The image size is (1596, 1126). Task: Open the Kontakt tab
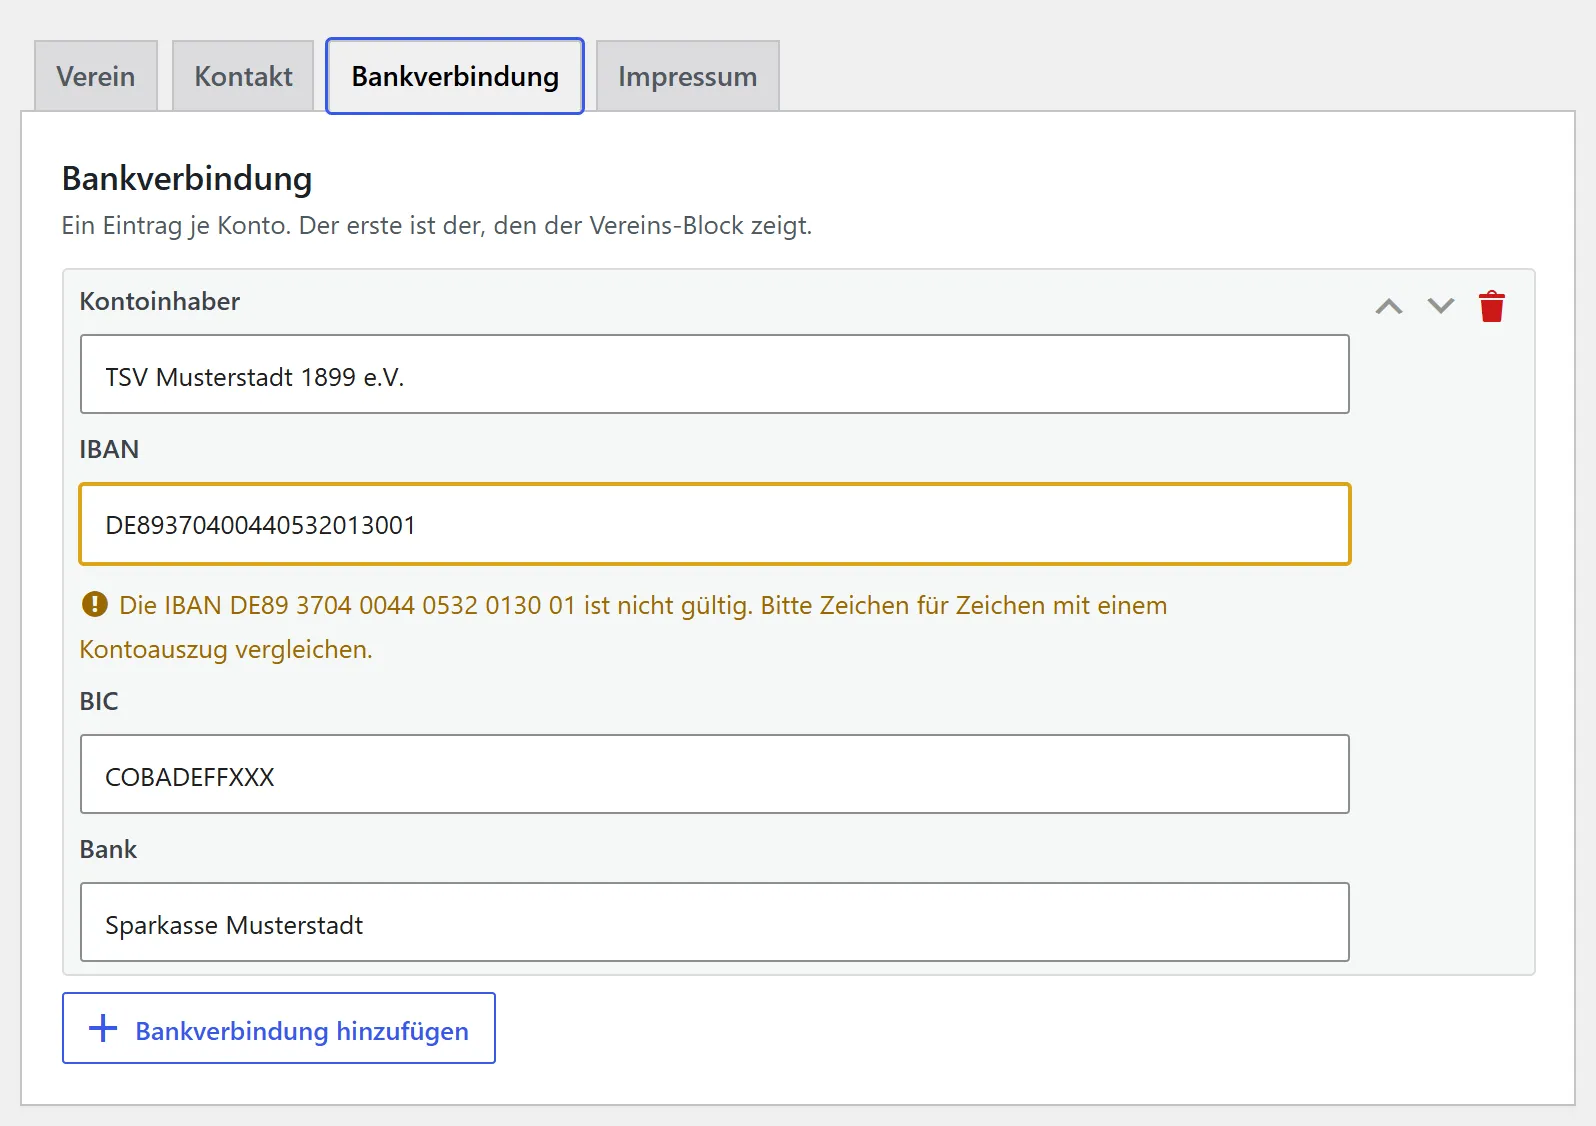(x=243, y=76)
